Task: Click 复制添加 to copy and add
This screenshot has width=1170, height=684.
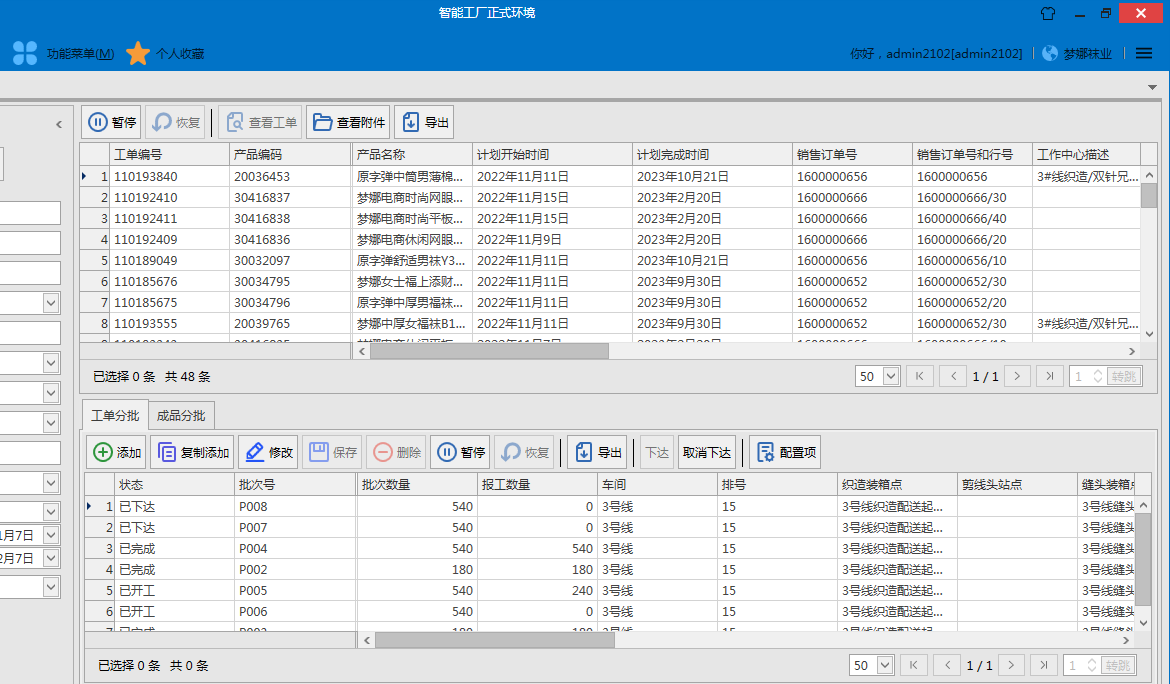Action: coord(192,452)
